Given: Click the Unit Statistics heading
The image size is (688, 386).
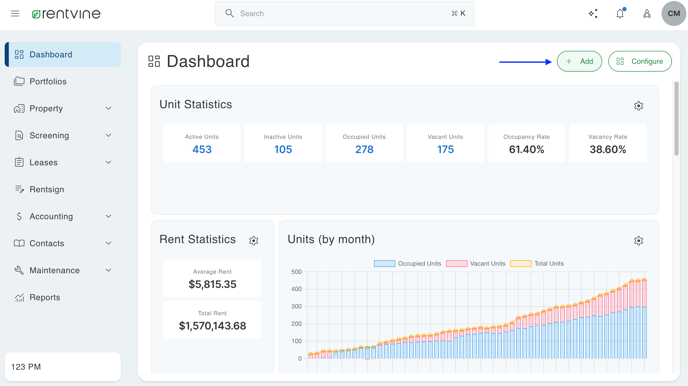Looking at the screenshot, I should (196, 104).
